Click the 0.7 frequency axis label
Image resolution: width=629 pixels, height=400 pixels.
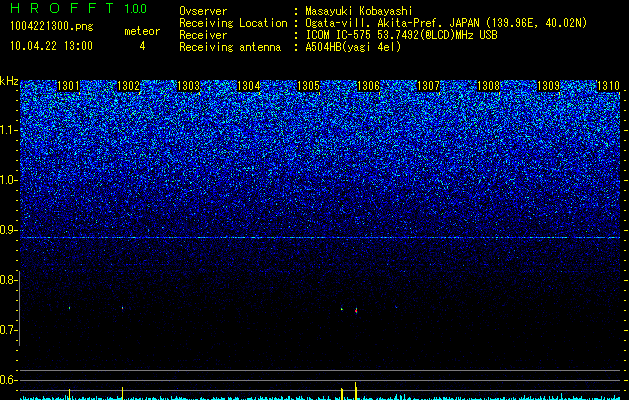pos(9,330)
